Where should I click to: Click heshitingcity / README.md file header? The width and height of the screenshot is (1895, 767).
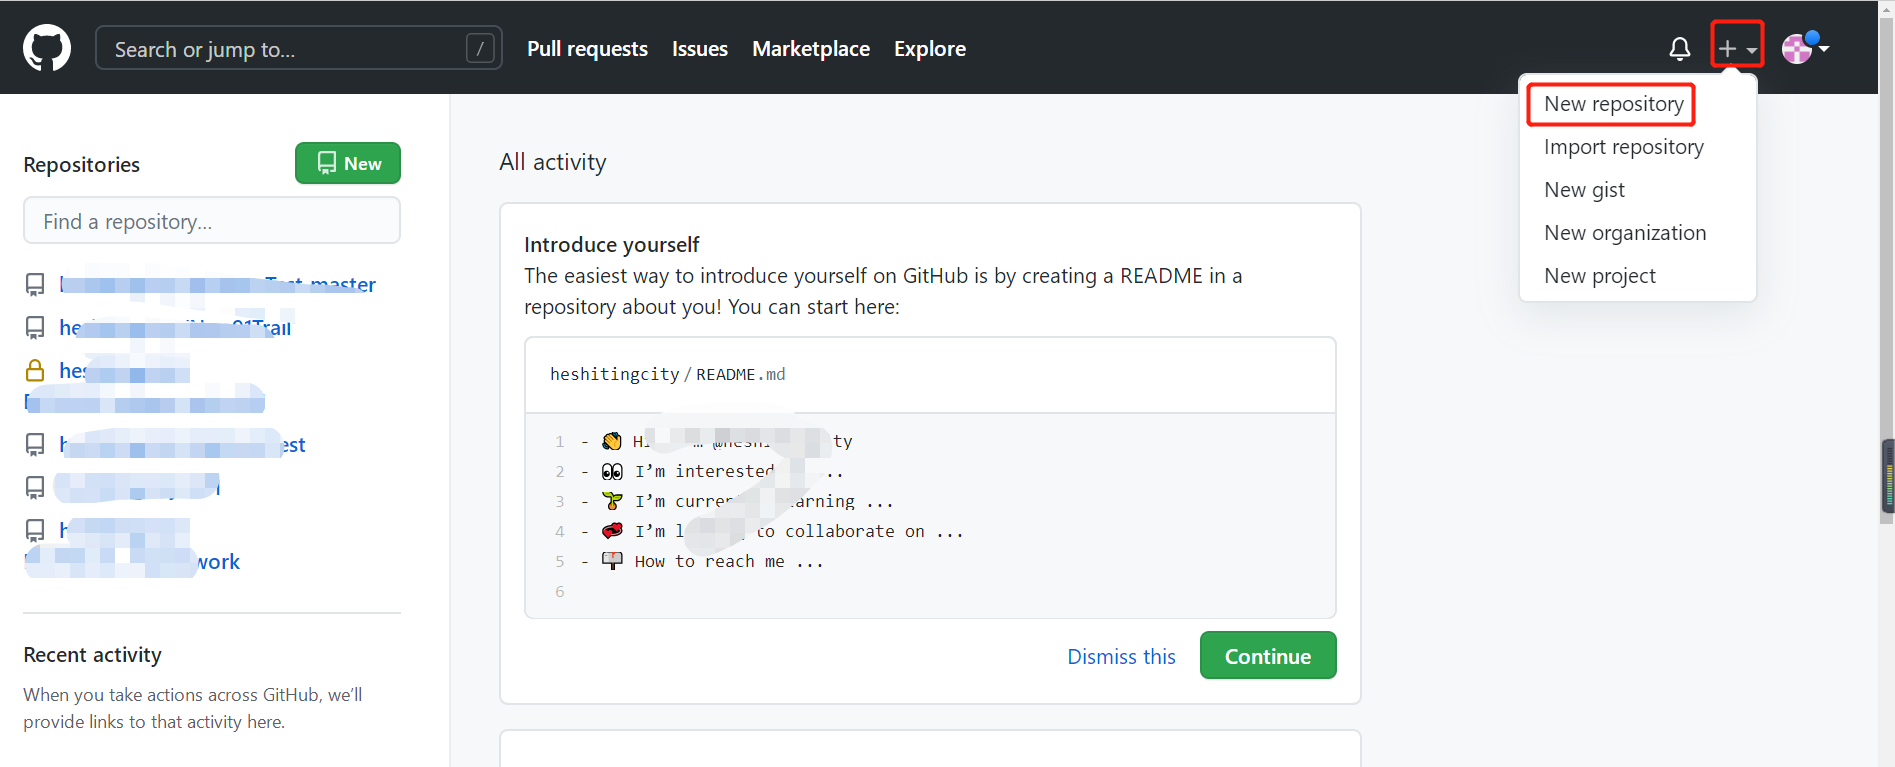point(667,374)
